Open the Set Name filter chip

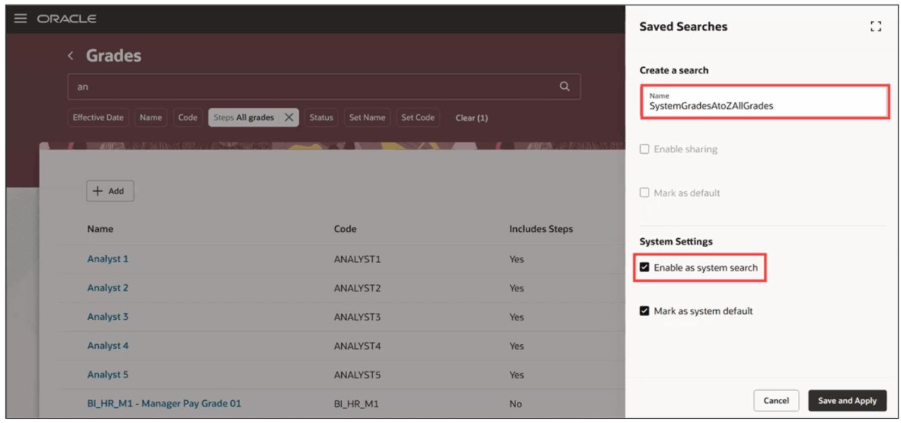(x=367, y=117)
